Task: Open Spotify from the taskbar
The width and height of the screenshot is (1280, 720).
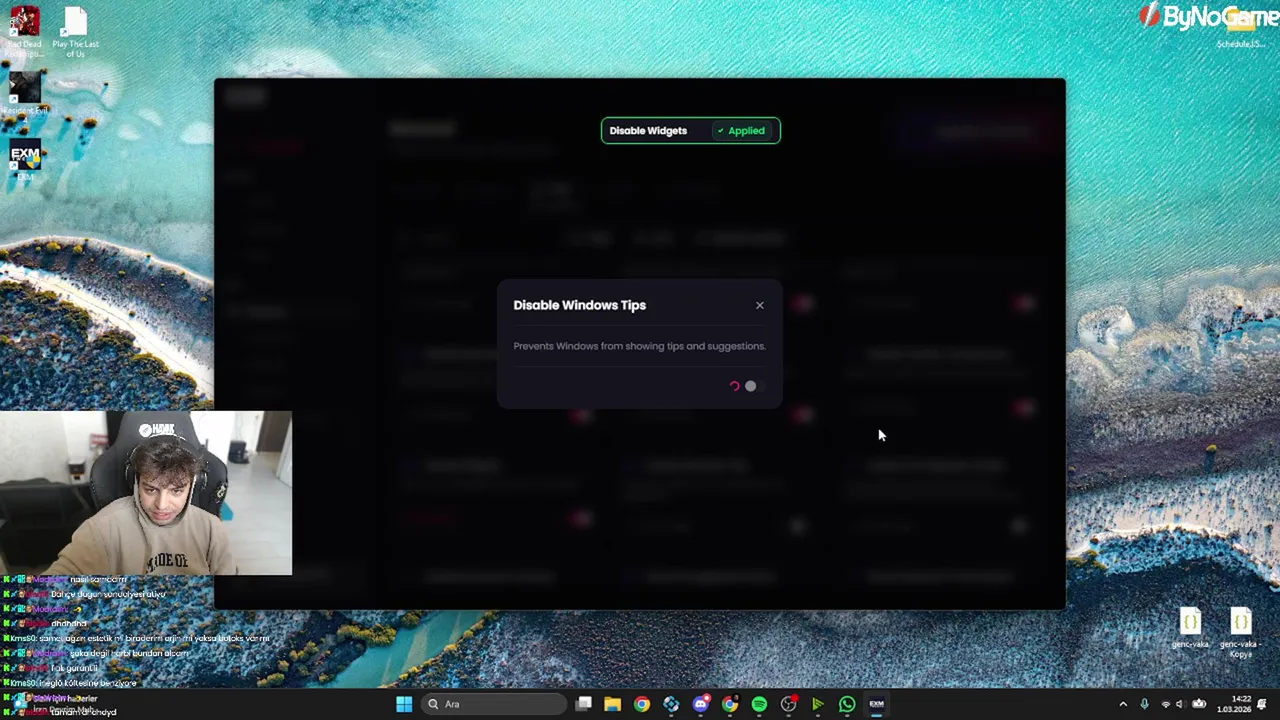Action: point(759,704)
